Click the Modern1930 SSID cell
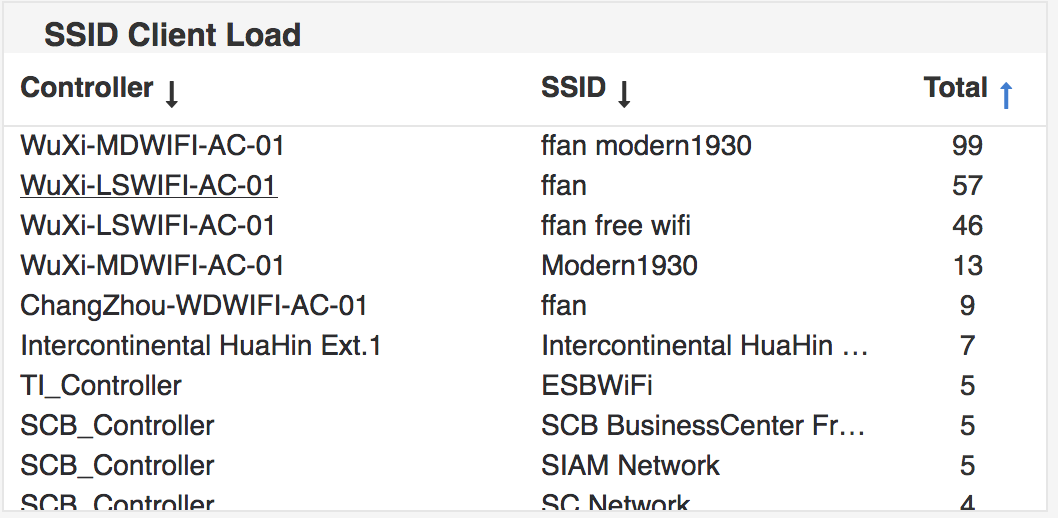 (x=619, y=266)
